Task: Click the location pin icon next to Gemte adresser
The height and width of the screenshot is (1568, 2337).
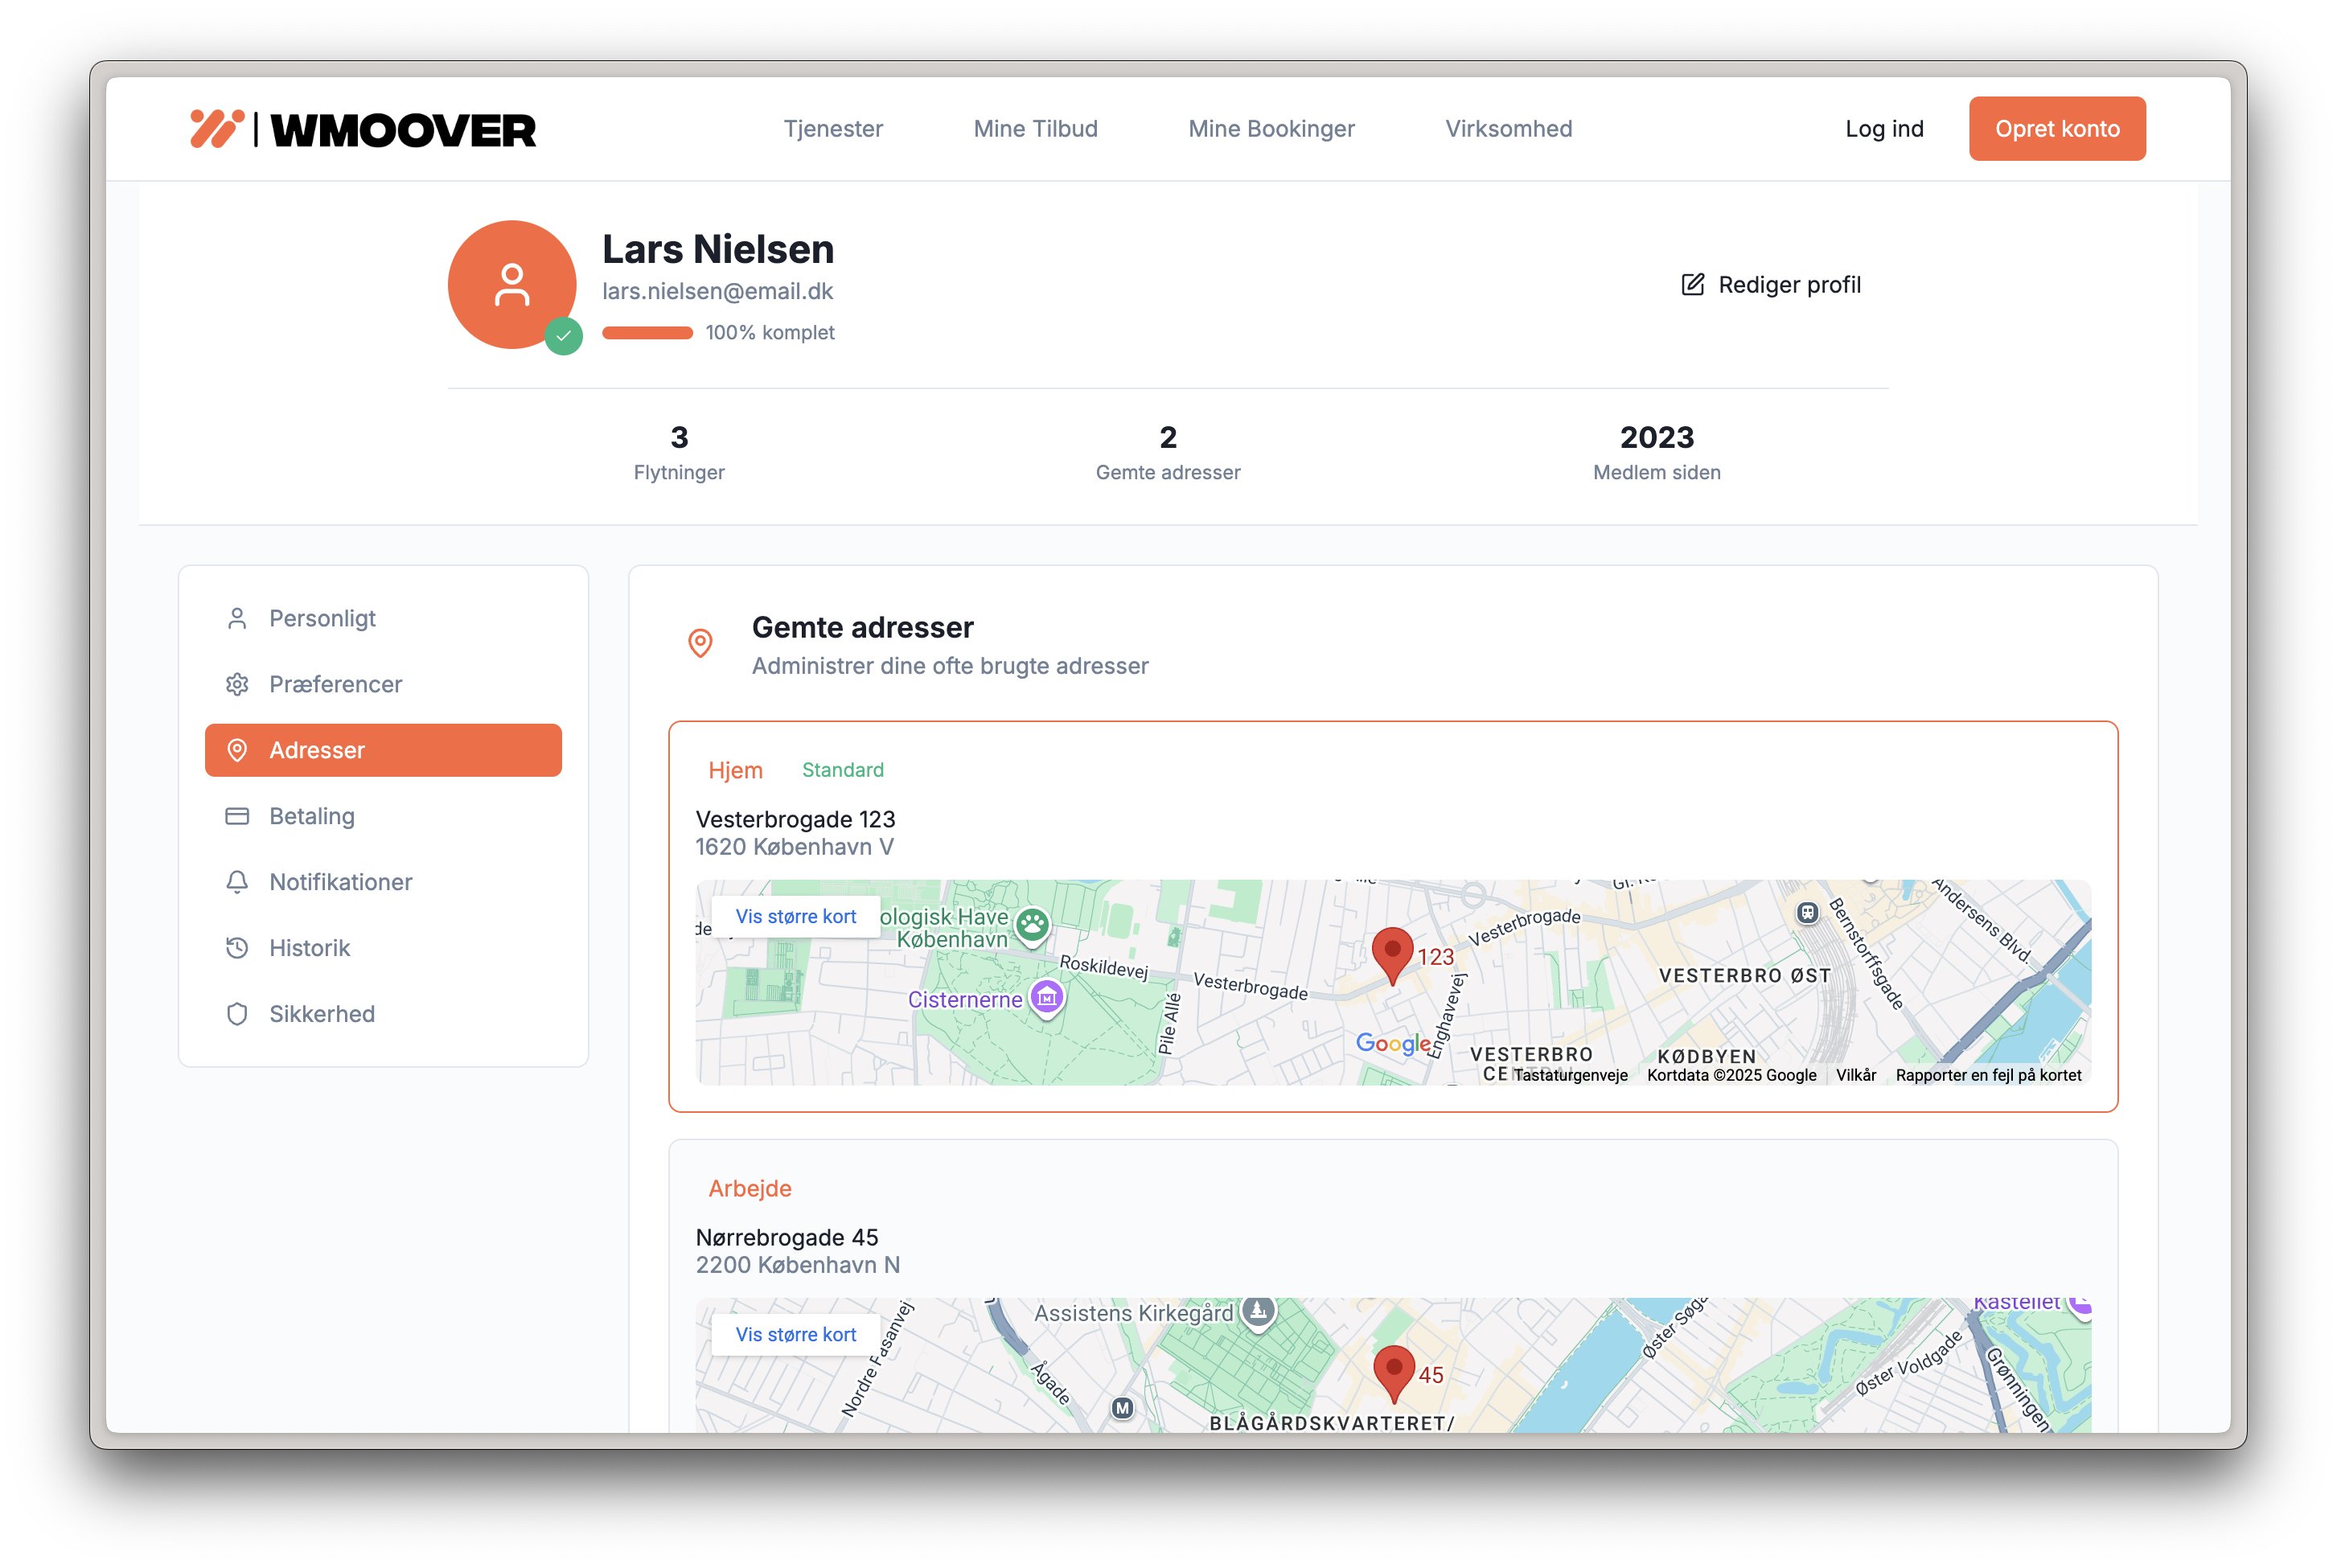Action: coord(700,643)
